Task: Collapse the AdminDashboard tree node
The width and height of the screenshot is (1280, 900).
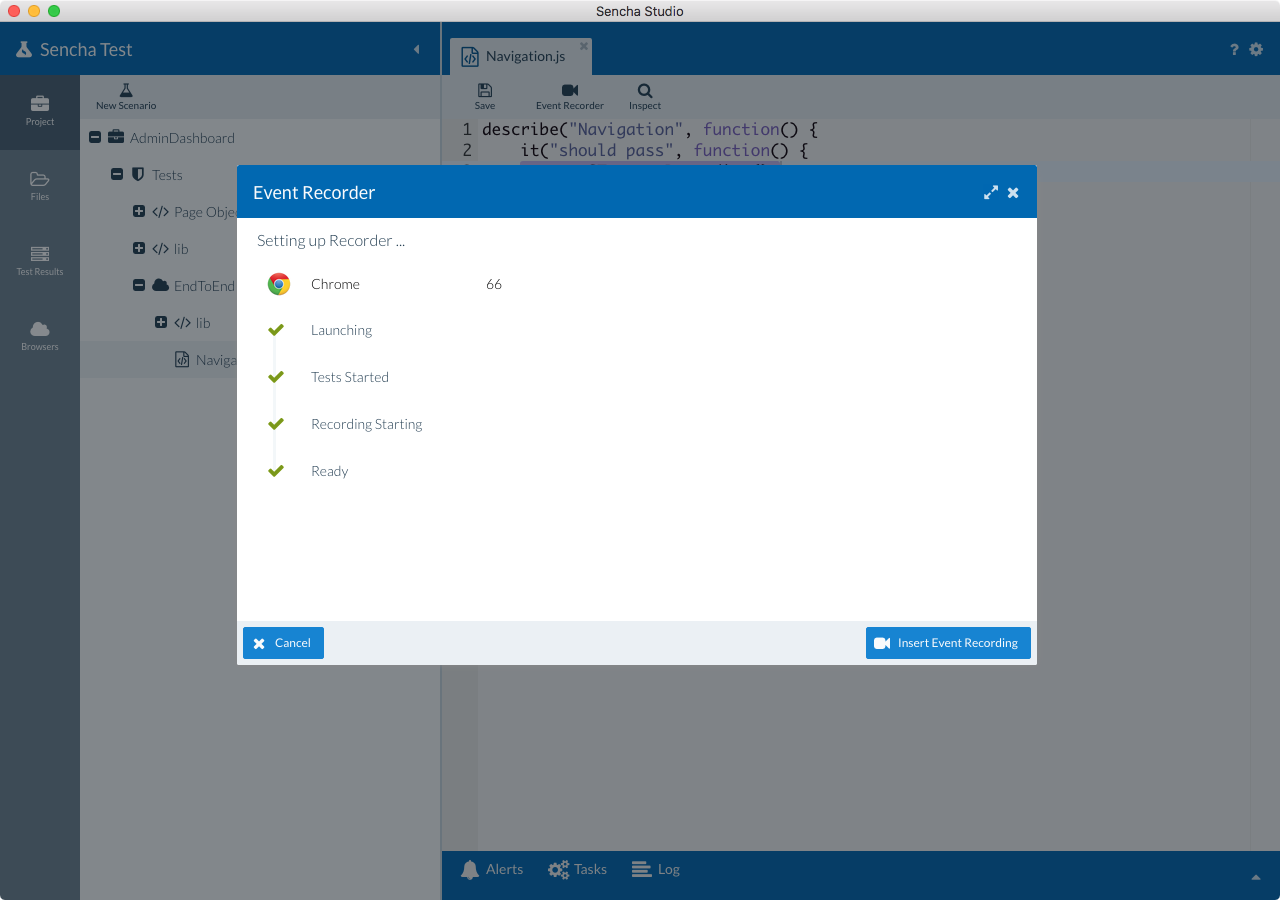Action: 95,137
